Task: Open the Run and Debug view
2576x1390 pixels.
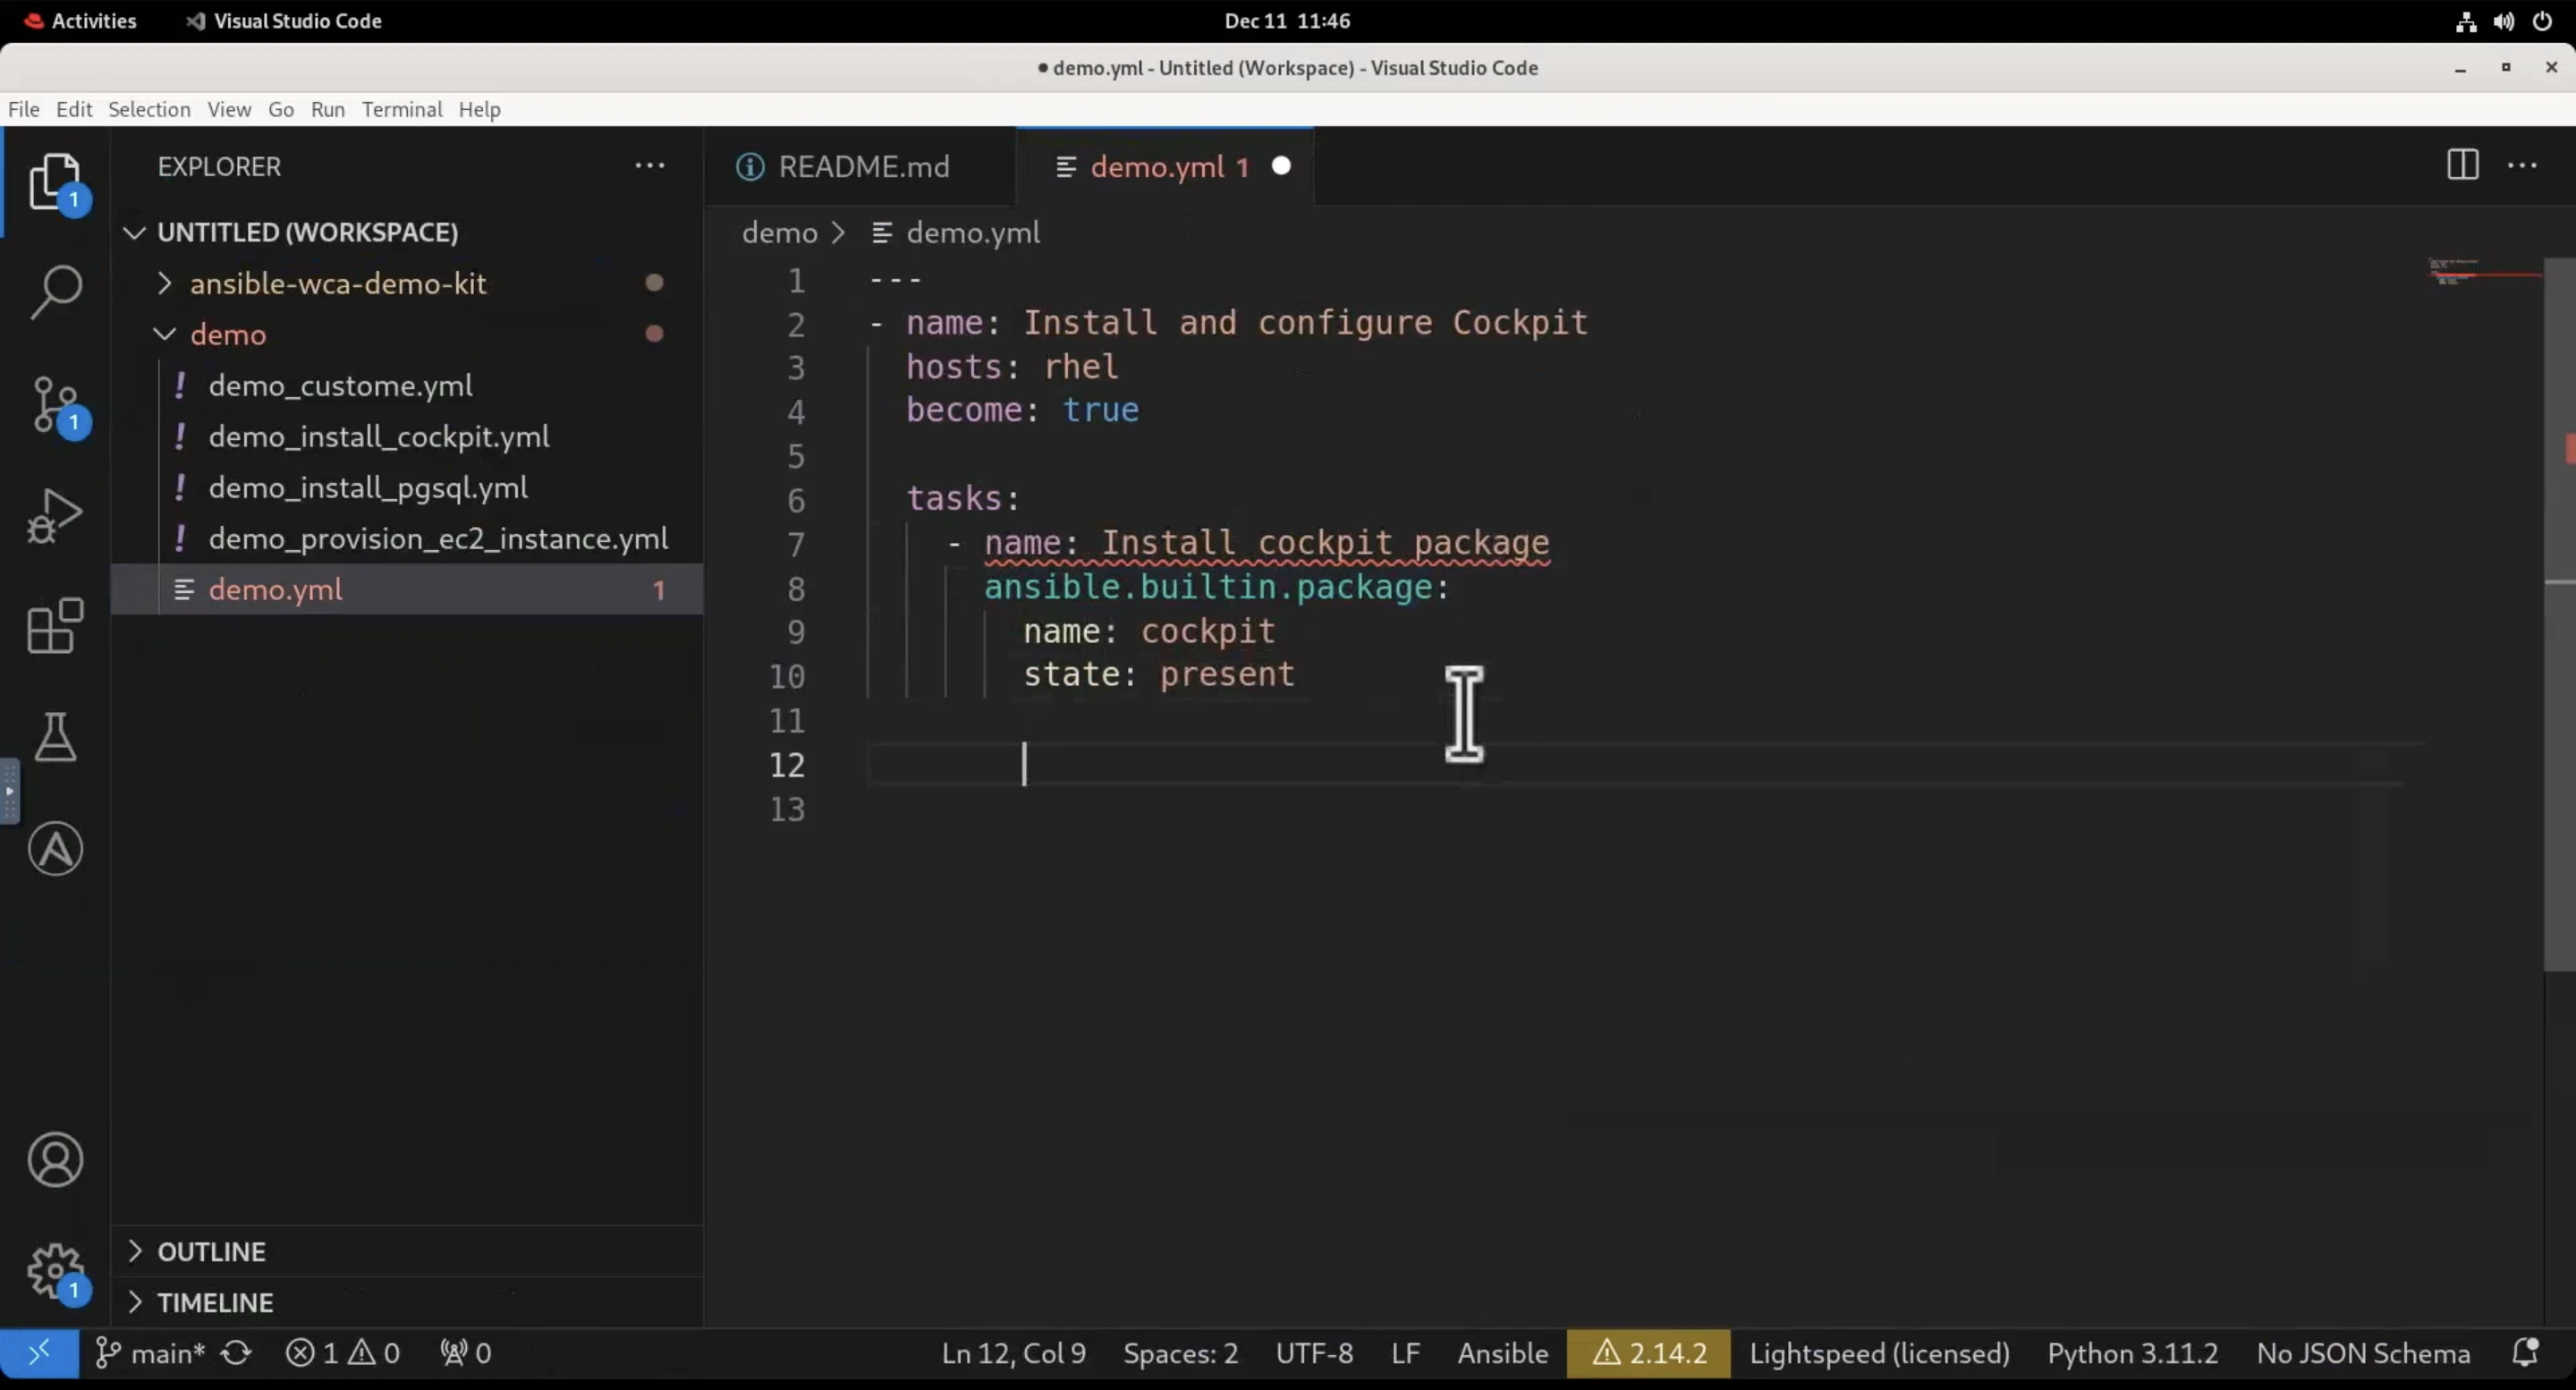Action: 55,516
